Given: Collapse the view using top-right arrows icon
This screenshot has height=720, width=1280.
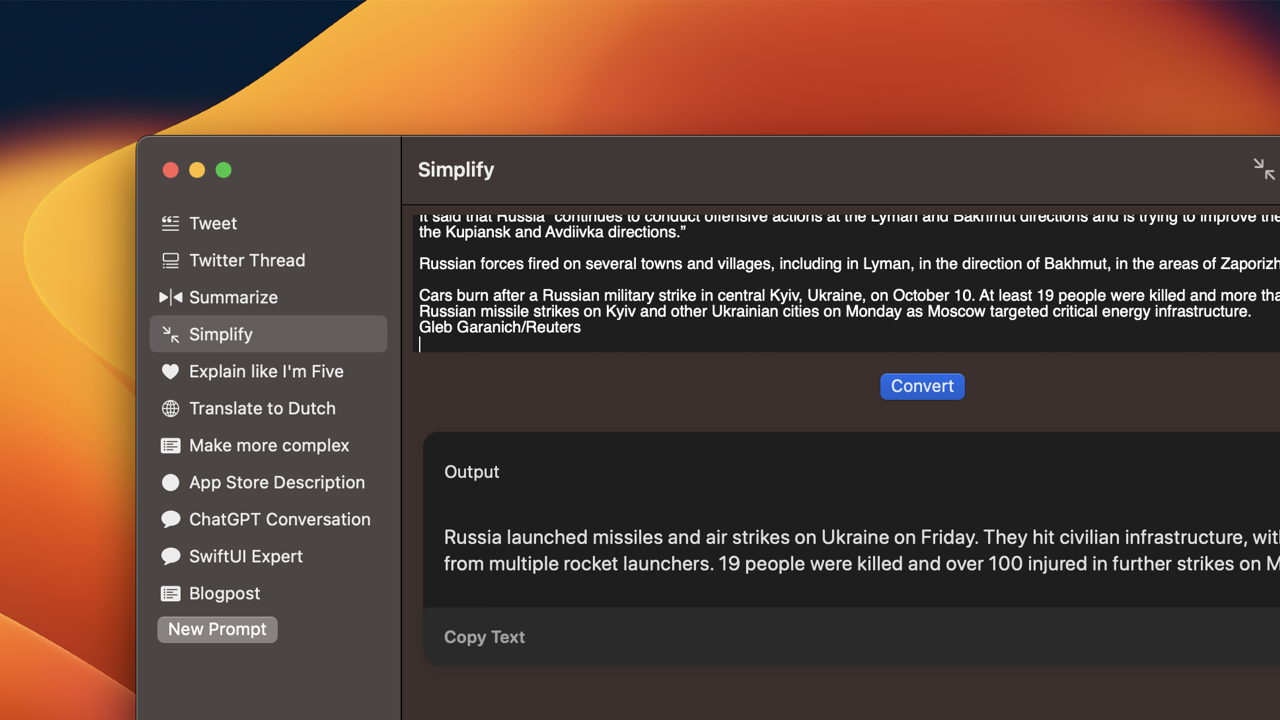Looking at the screenshot, I should [1264, 169].
